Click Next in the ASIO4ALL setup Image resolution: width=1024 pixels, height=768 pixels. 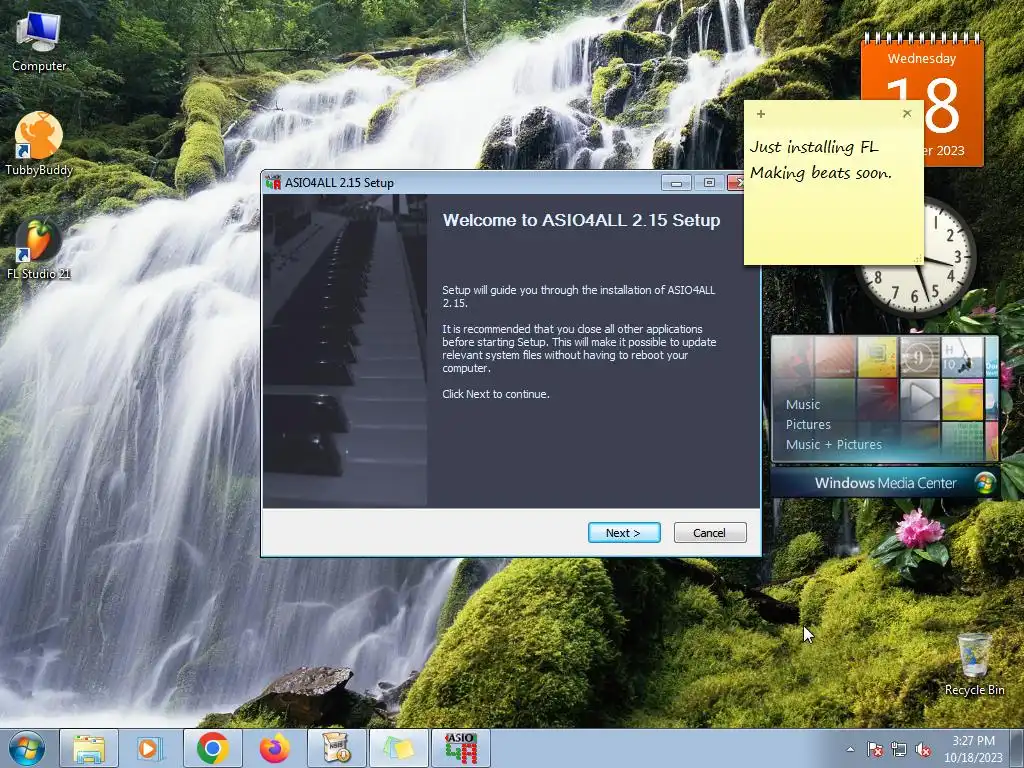click(x=624, y=533)
